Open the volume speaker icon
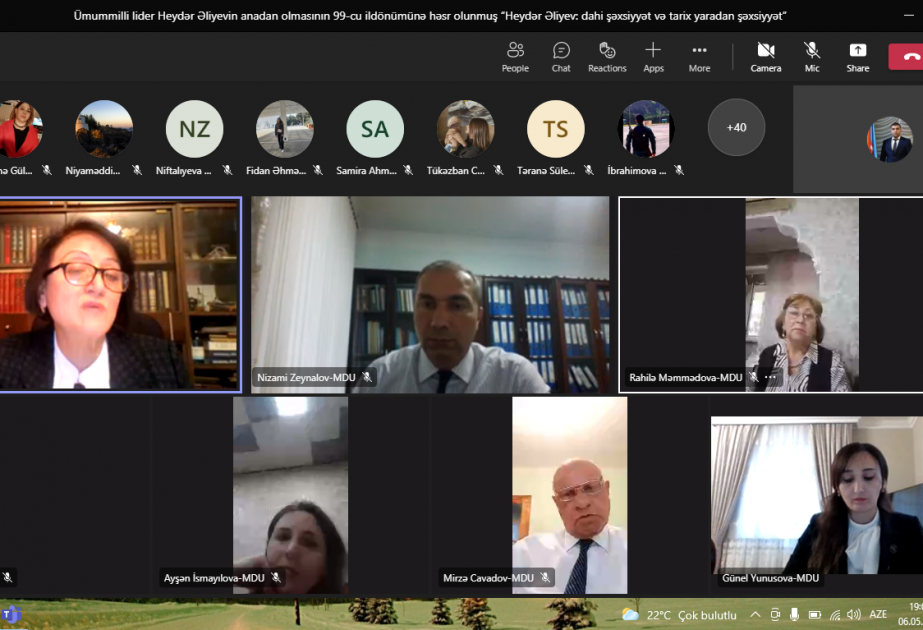 click(x=854, y=615)
